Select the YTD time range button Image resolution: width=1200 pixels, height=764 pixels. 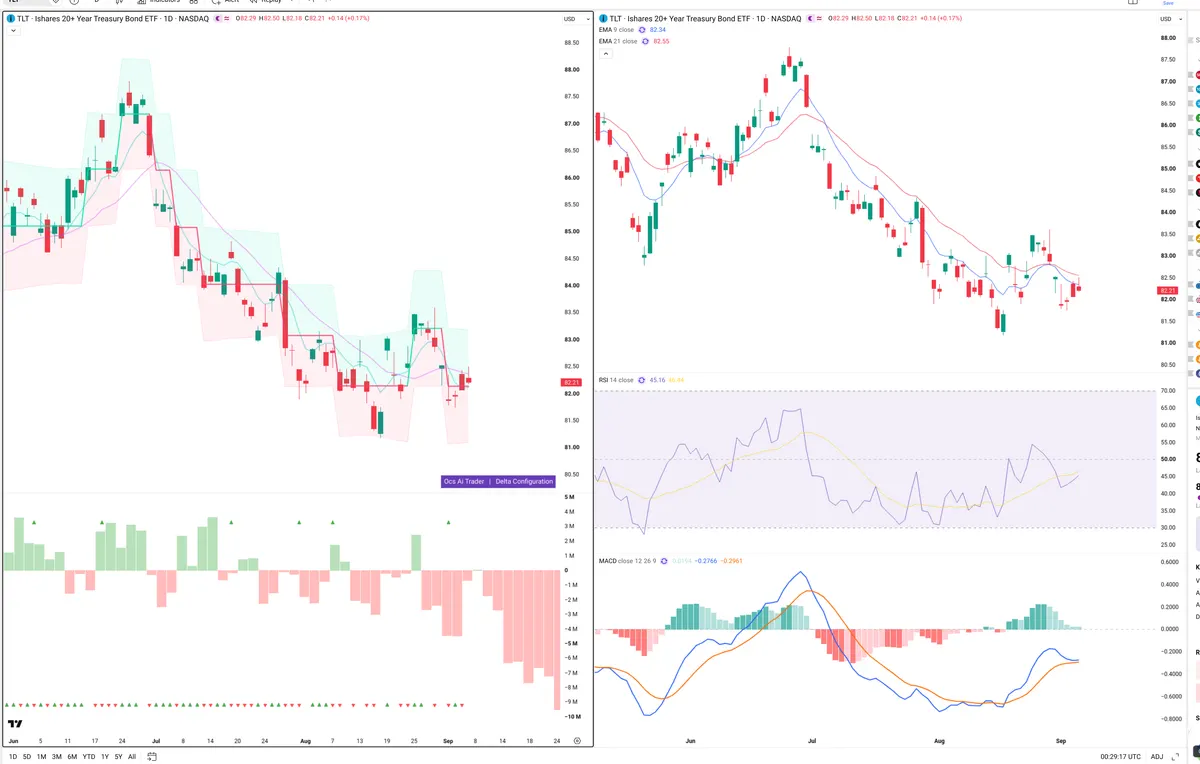(x=89, y=757)
